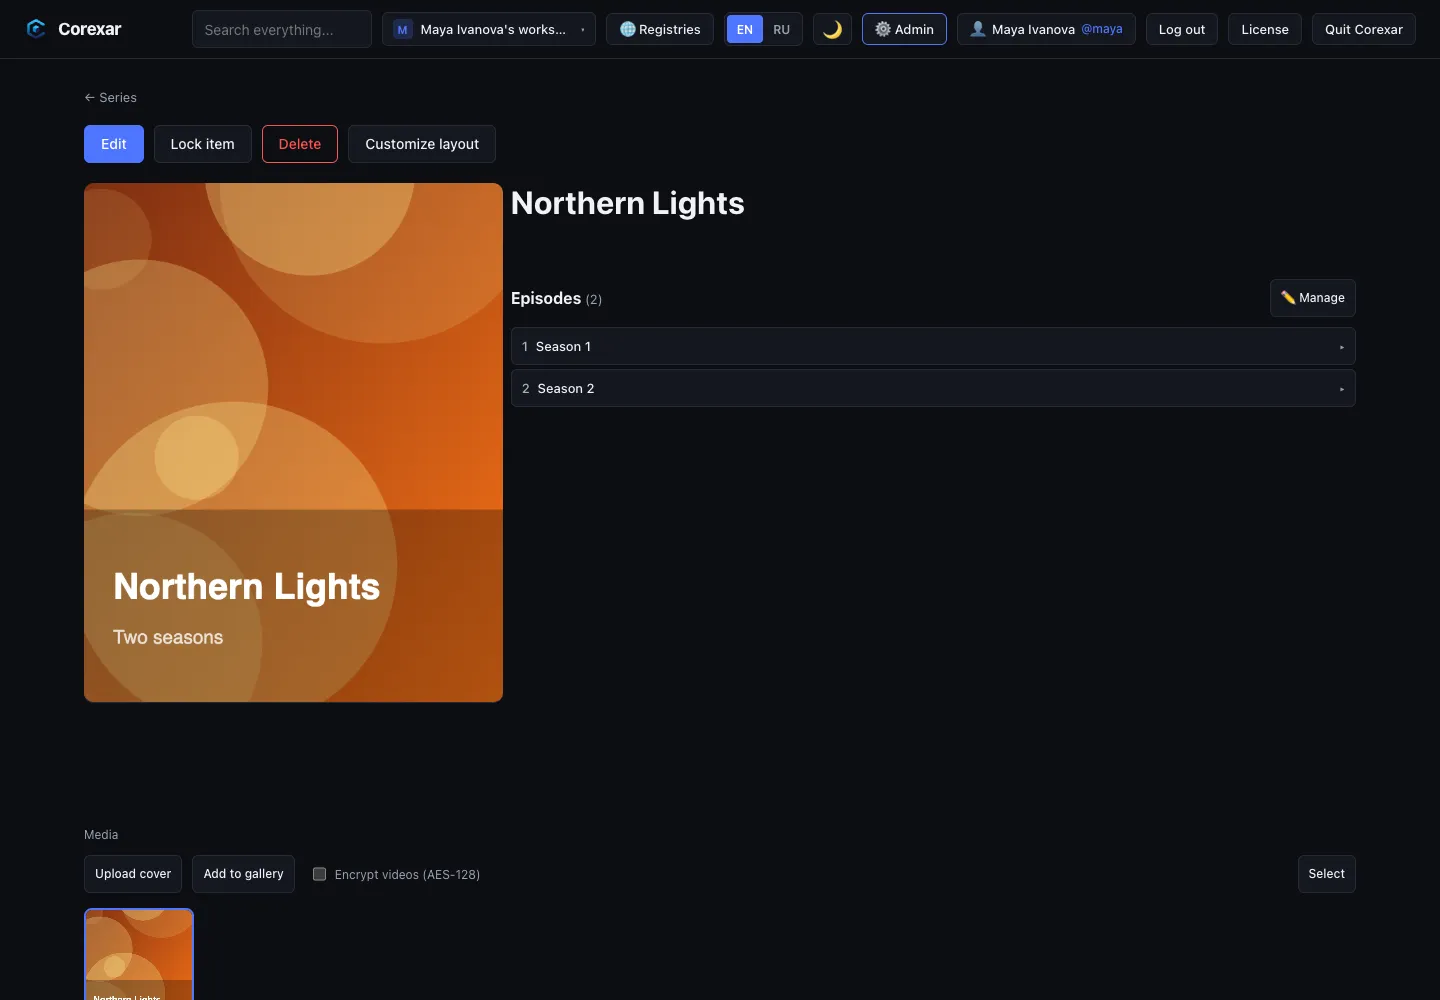Viewport: 1440px width, 1000px height.
Task: Open the License page
Action: tap(1265, 29)
